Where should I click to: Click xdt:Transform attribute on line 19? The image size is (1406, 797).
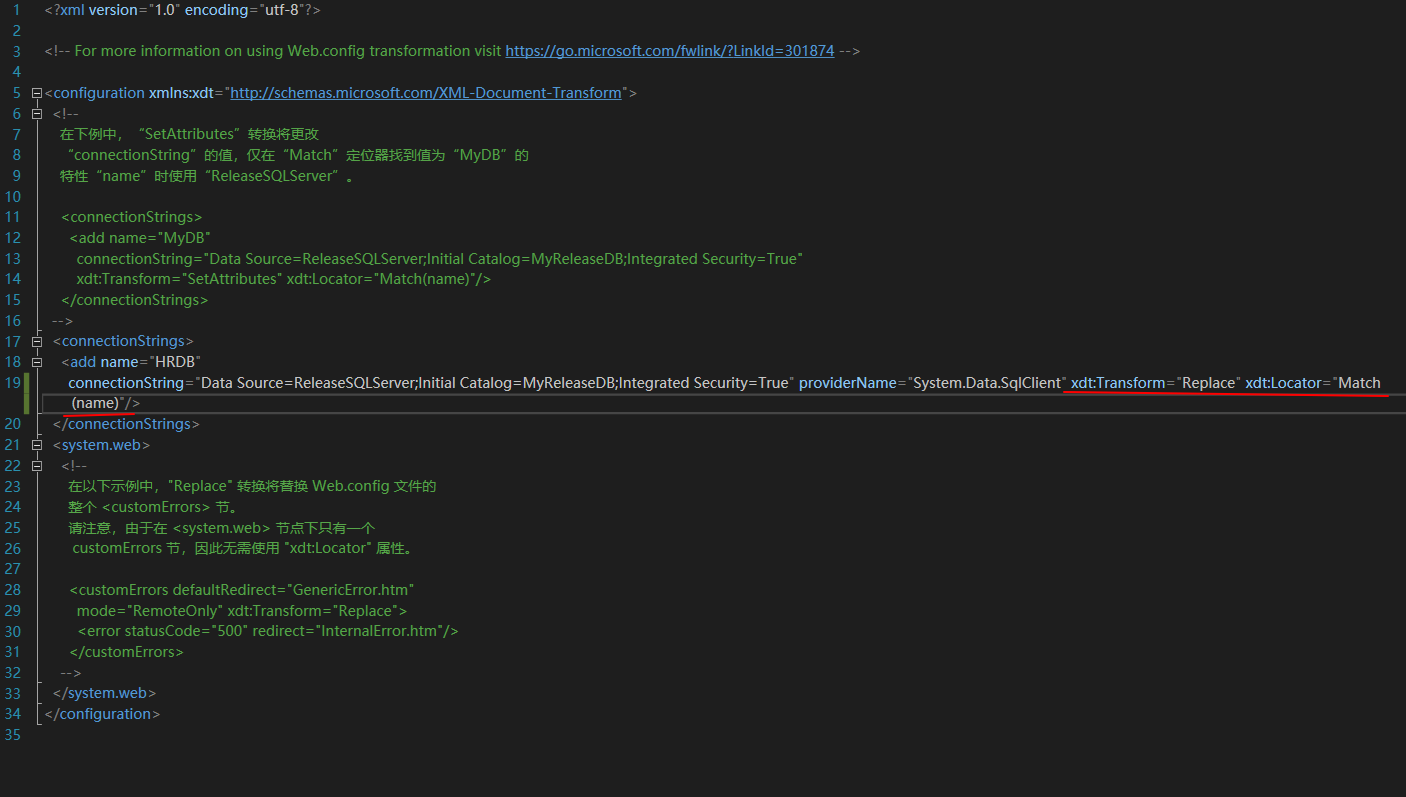[1118, 383]
